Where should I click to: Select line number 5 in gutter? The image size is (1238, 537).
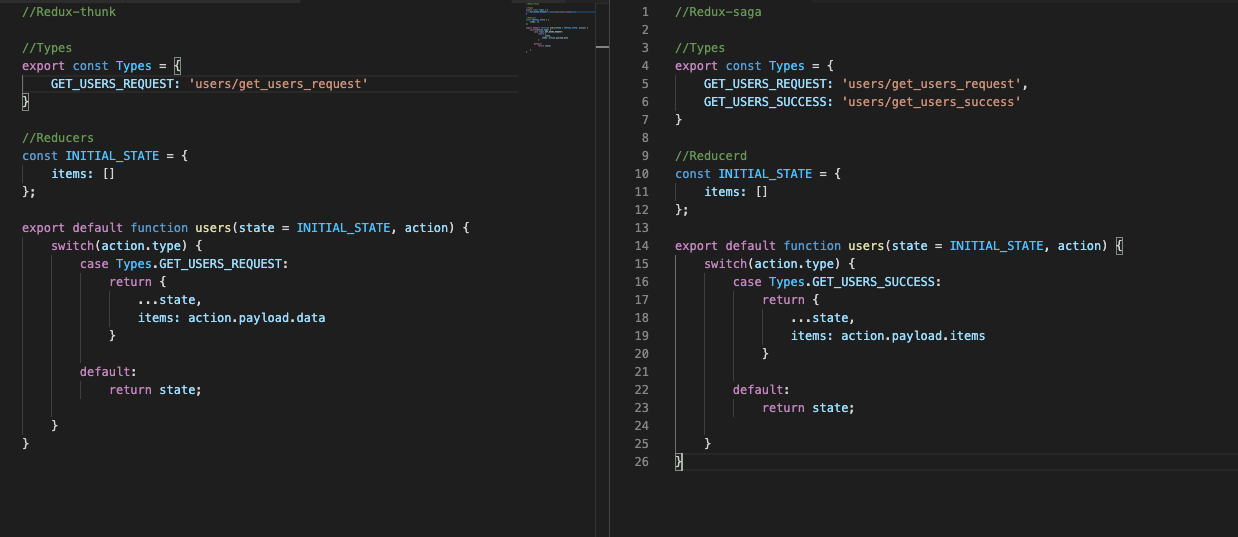point(645,84)
